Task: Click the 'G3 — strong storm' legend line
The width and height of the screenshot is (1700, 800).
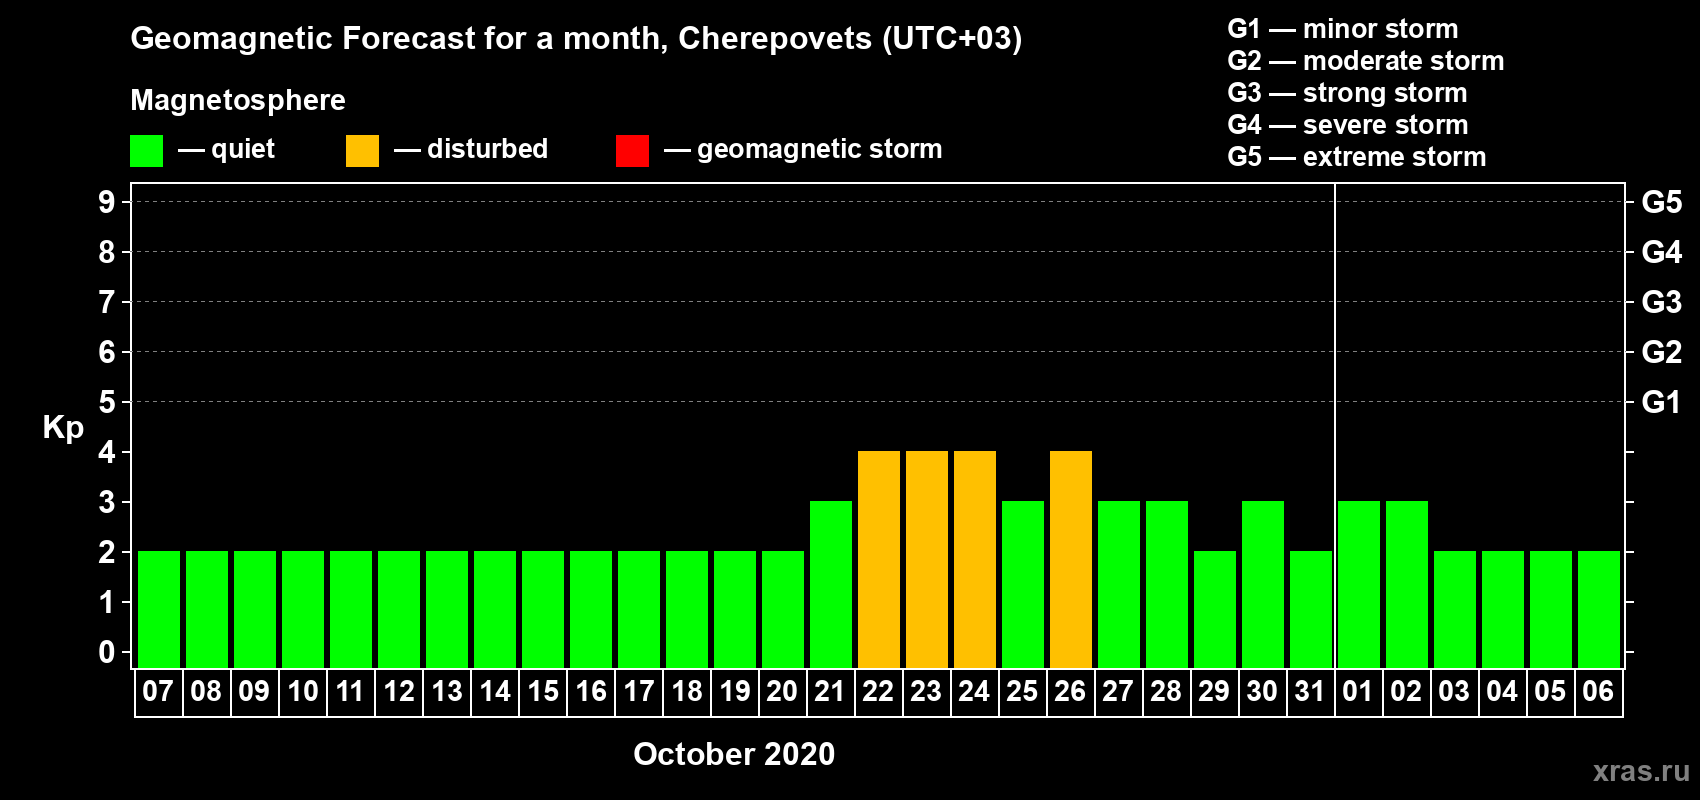Action: point(1347,93)
